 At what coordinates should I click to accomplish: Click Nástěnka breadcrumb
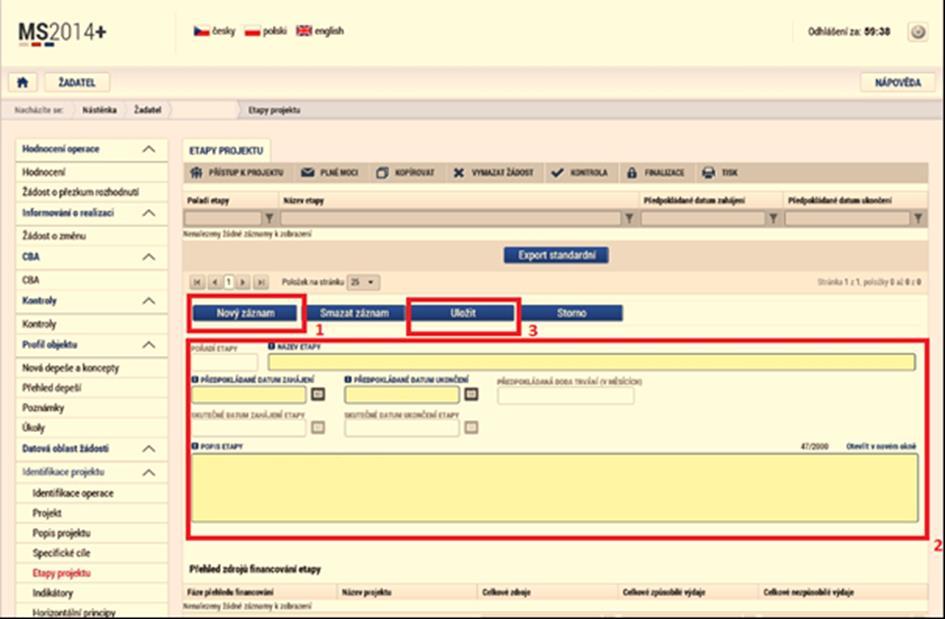click(x=99, y=110)
